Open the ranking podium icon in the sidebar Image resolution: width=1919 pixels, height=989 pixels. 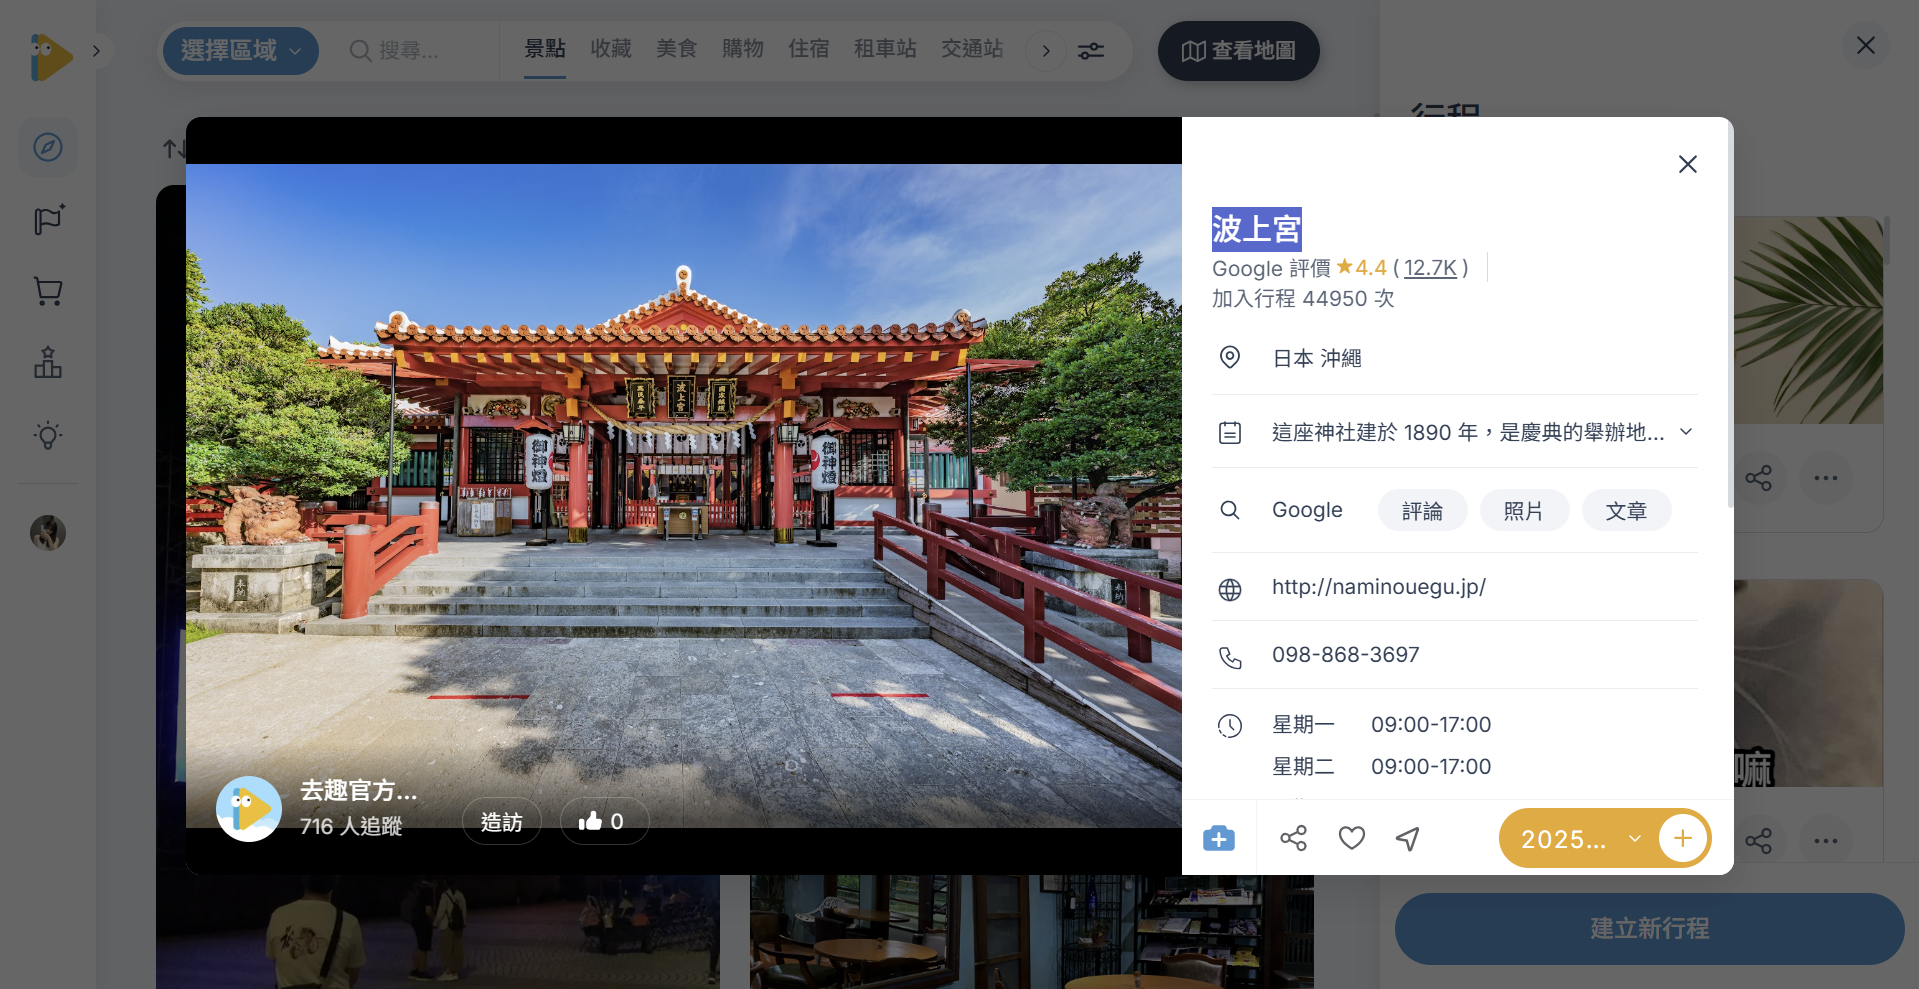(x=48, y=363)
